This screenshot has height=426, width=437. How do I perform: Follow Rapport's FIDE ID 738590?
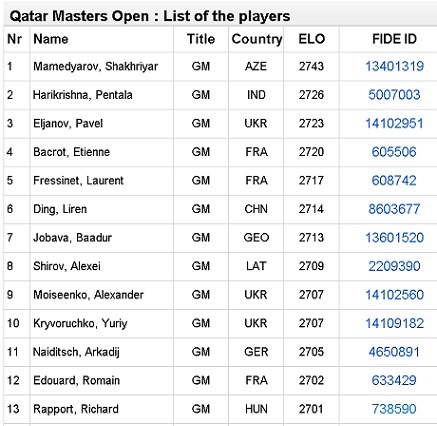(394, 409)
